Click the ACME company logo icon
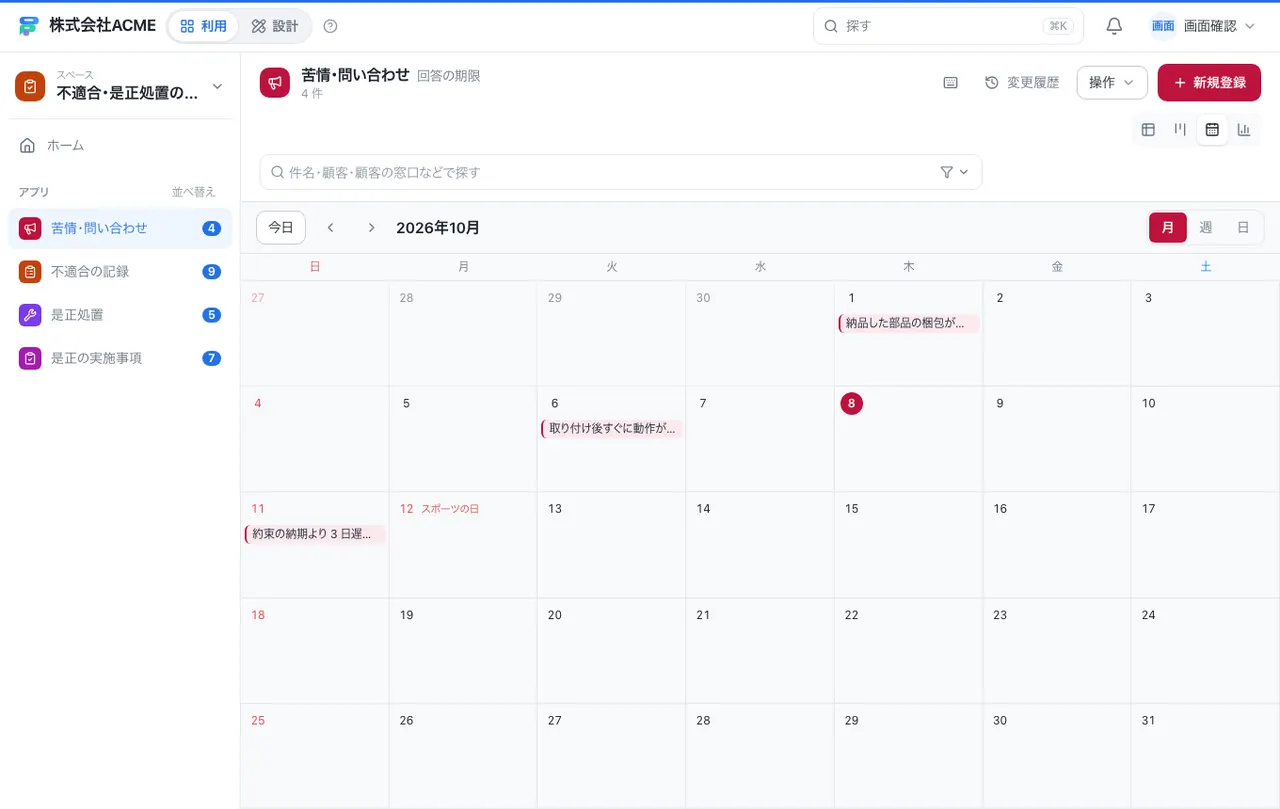This screenshot has height=809, width=1280. [x=28, y=26]
